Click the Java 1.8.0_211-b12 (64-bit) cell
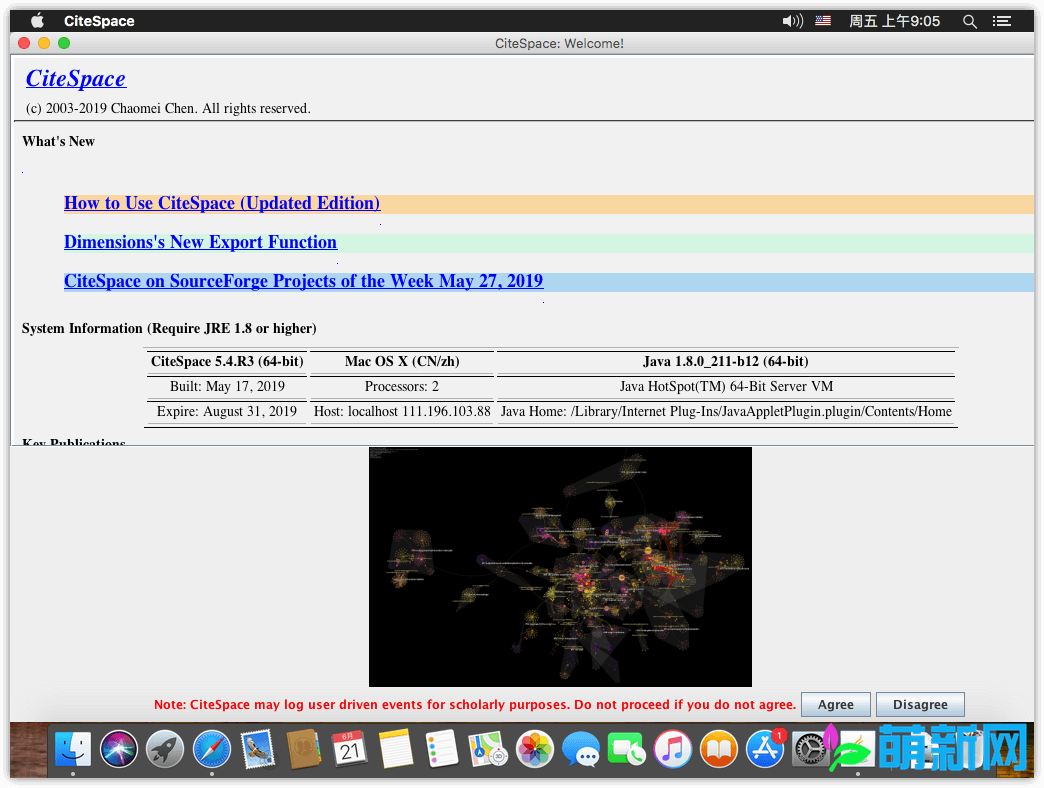1044x788 pixels. coord(726,361)
